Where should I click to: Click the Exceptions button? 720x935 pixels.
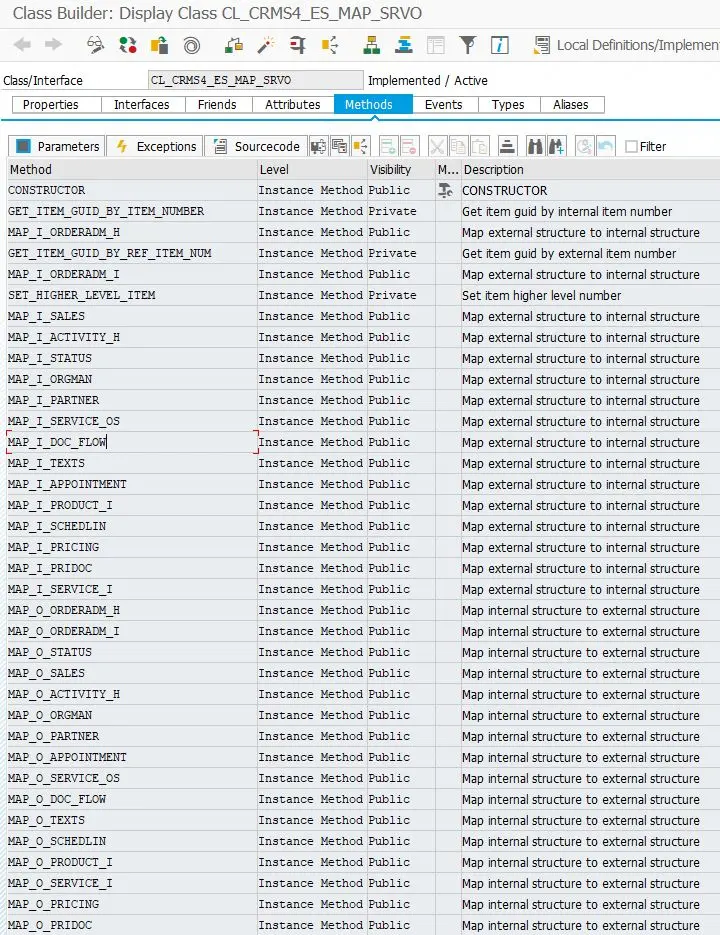point(155,146)
